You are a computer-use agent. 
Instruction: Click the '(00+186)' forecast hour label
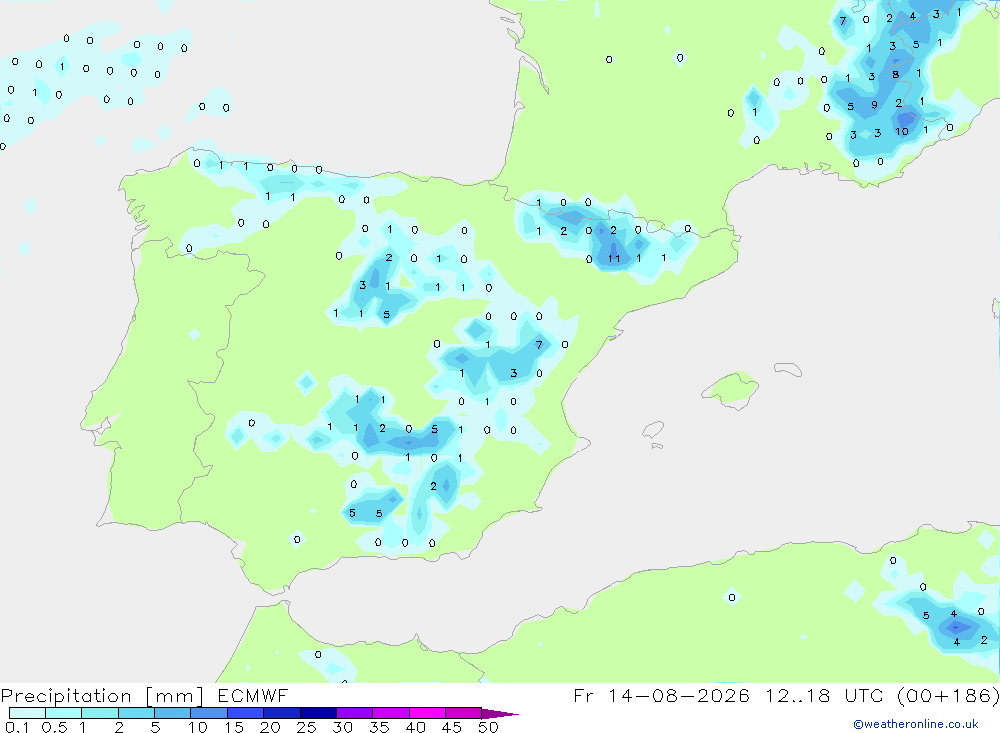(x=948, y=696)
